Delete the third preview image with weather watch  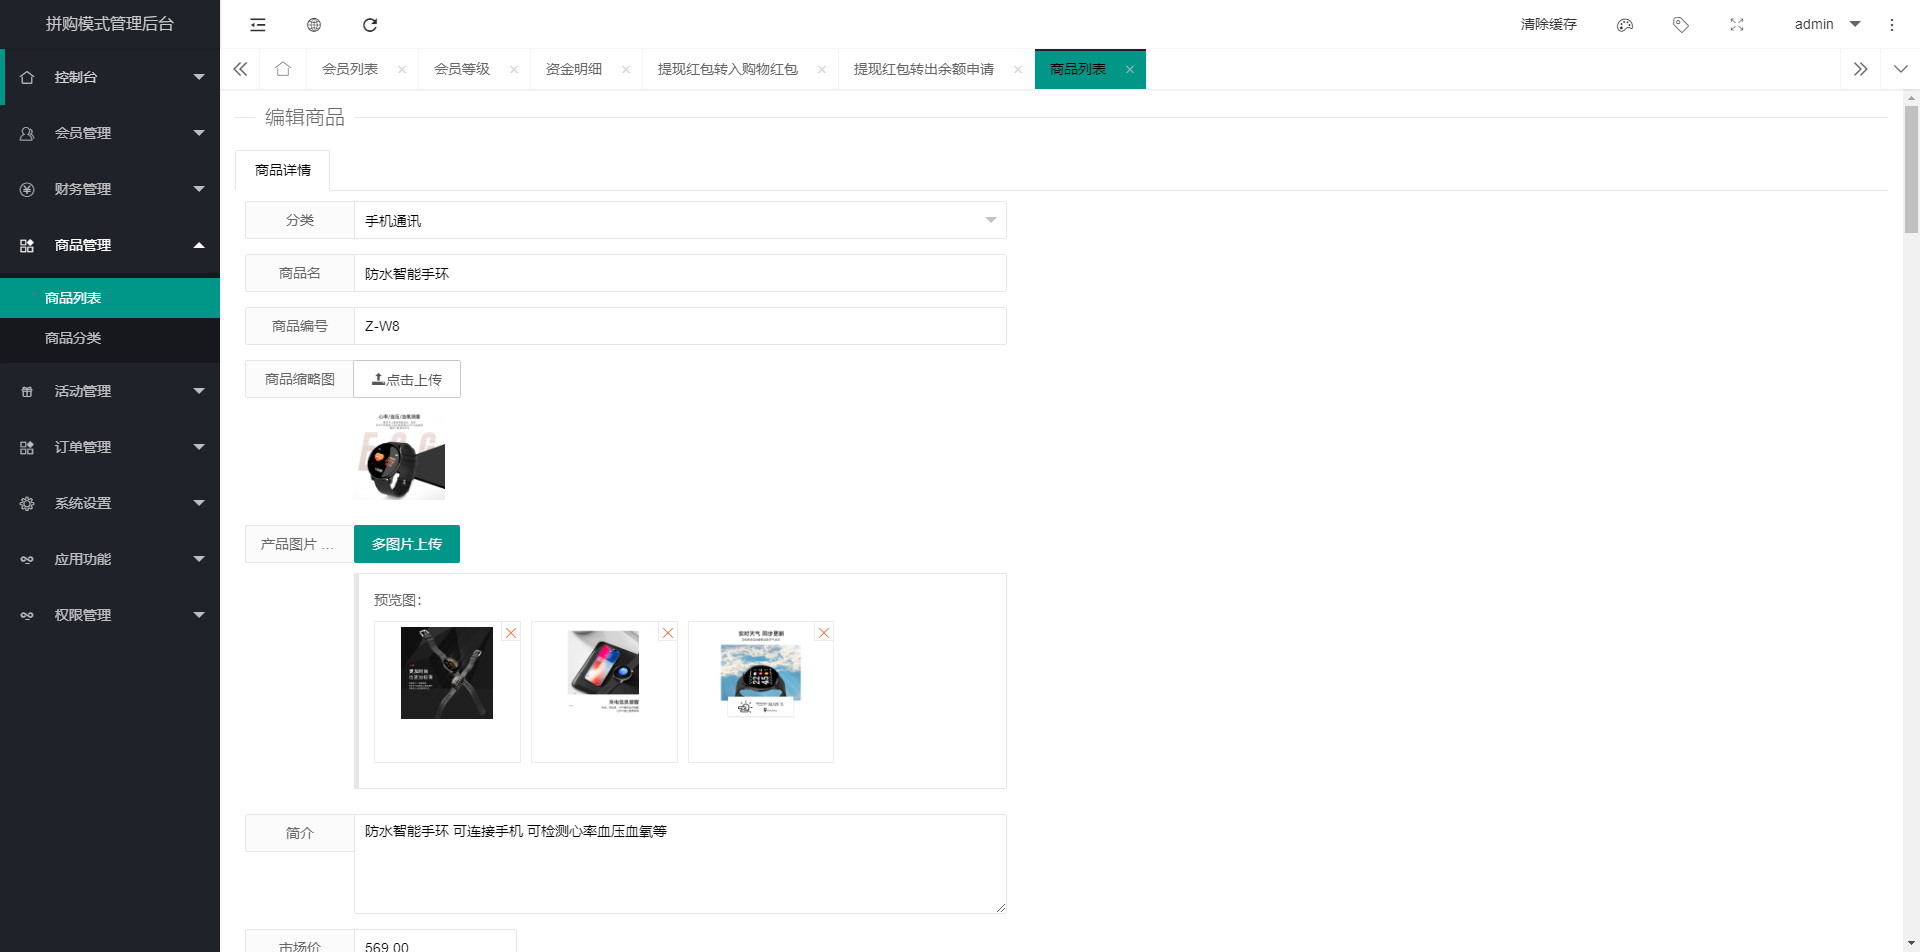coord(824,633)
